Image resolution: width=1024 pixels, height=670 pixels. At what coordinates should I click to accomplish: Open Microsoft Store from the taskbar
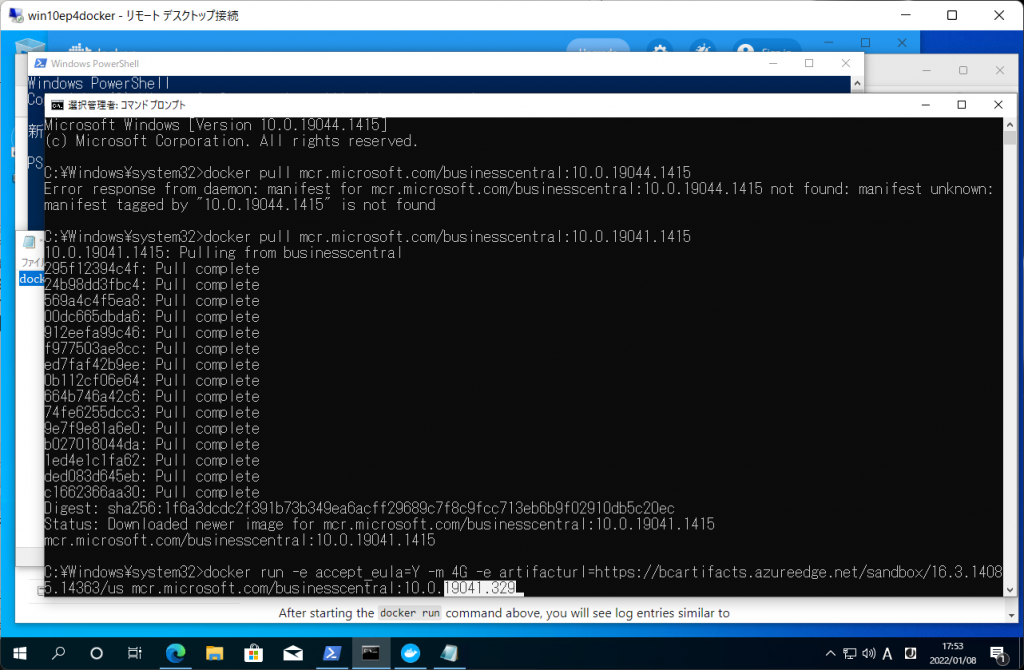(x=253, y=653)
